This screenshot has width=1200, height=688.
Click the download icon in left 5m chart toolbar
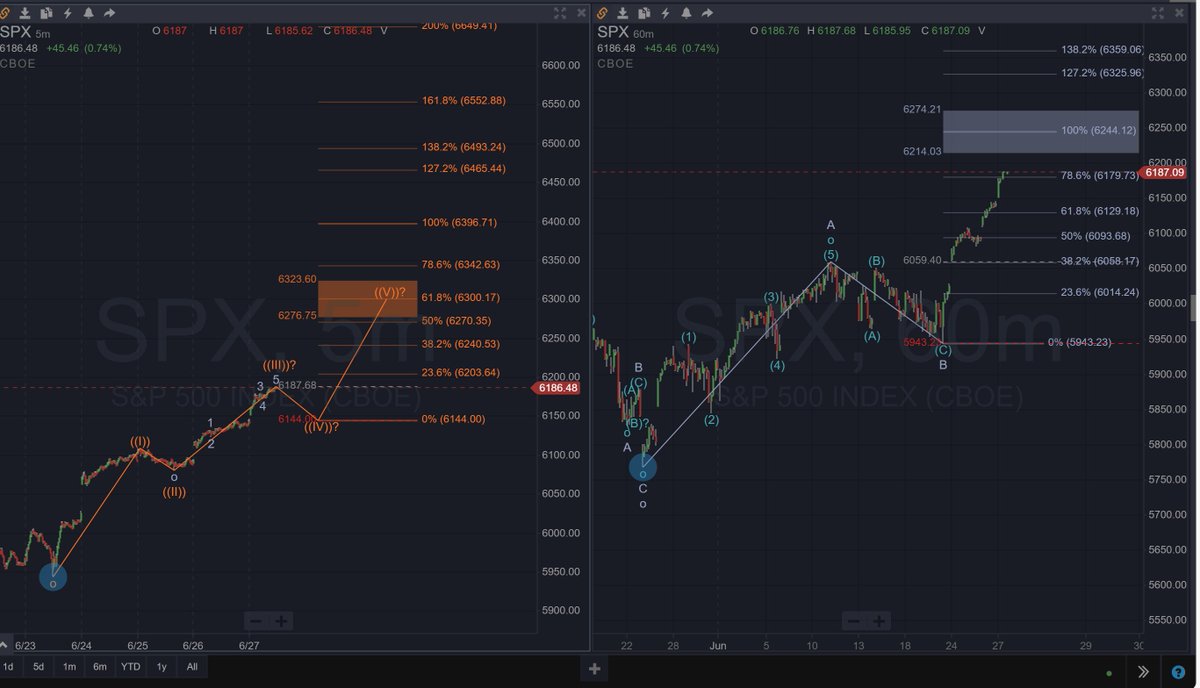[x=25, y=13]
